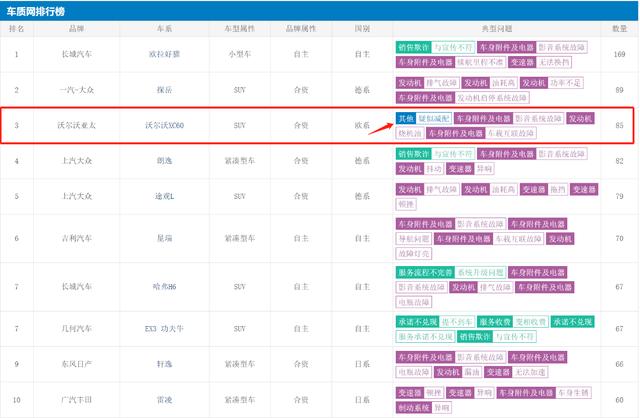Click the 车型属性 column header
This screenshot has width=640, height=418.
(x=240, y=29)
